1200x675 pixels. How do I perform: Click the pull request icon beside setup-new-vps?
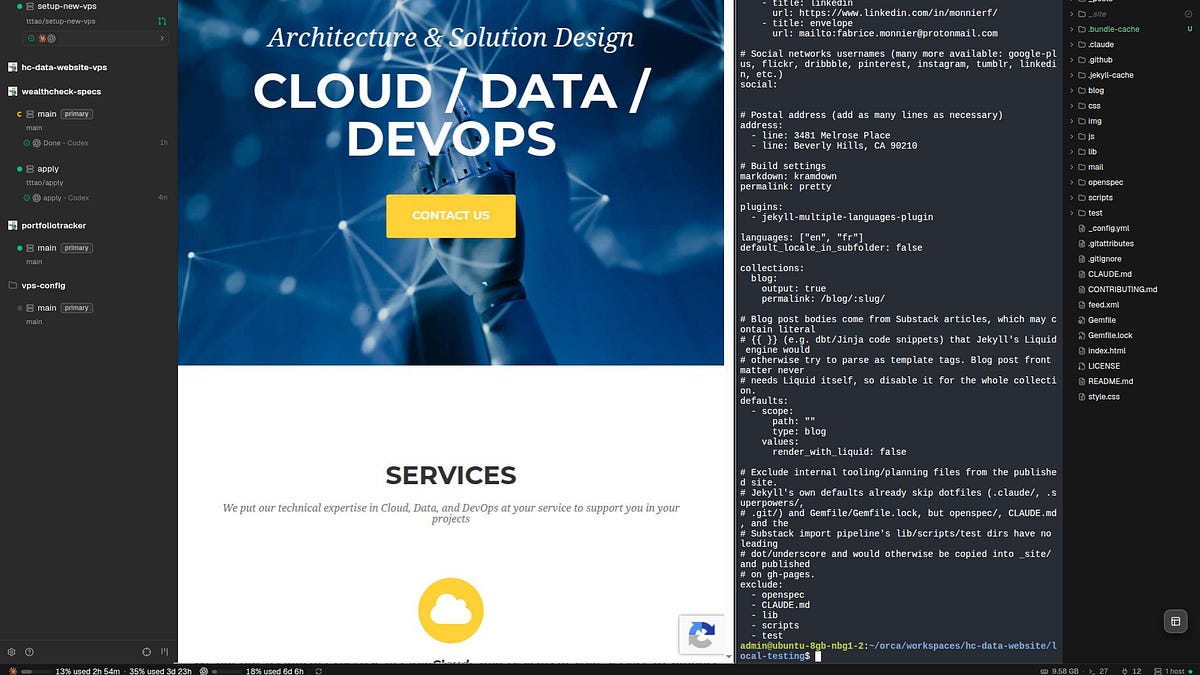[x=162, y=20]
